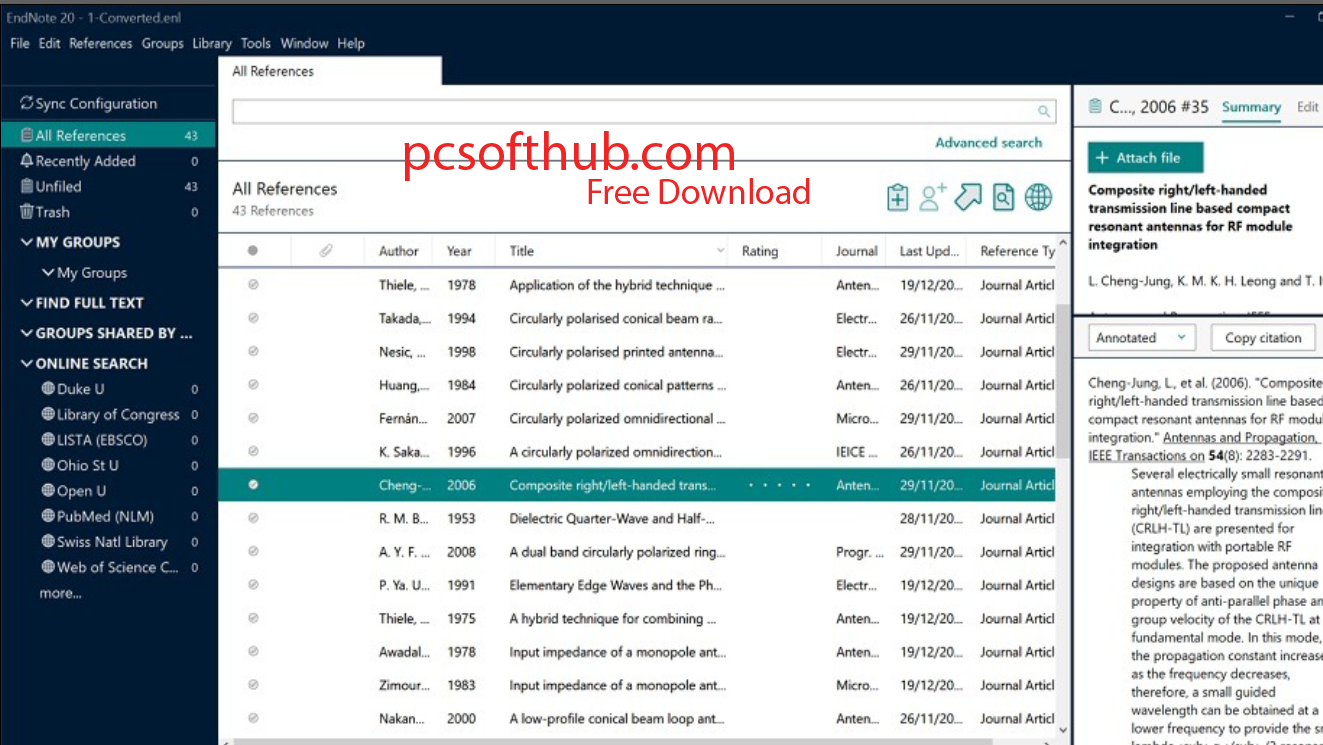Collapse the FIND FULL TEXT section
The height and width of the screenshot is (745, 1323).
[27, 303]
